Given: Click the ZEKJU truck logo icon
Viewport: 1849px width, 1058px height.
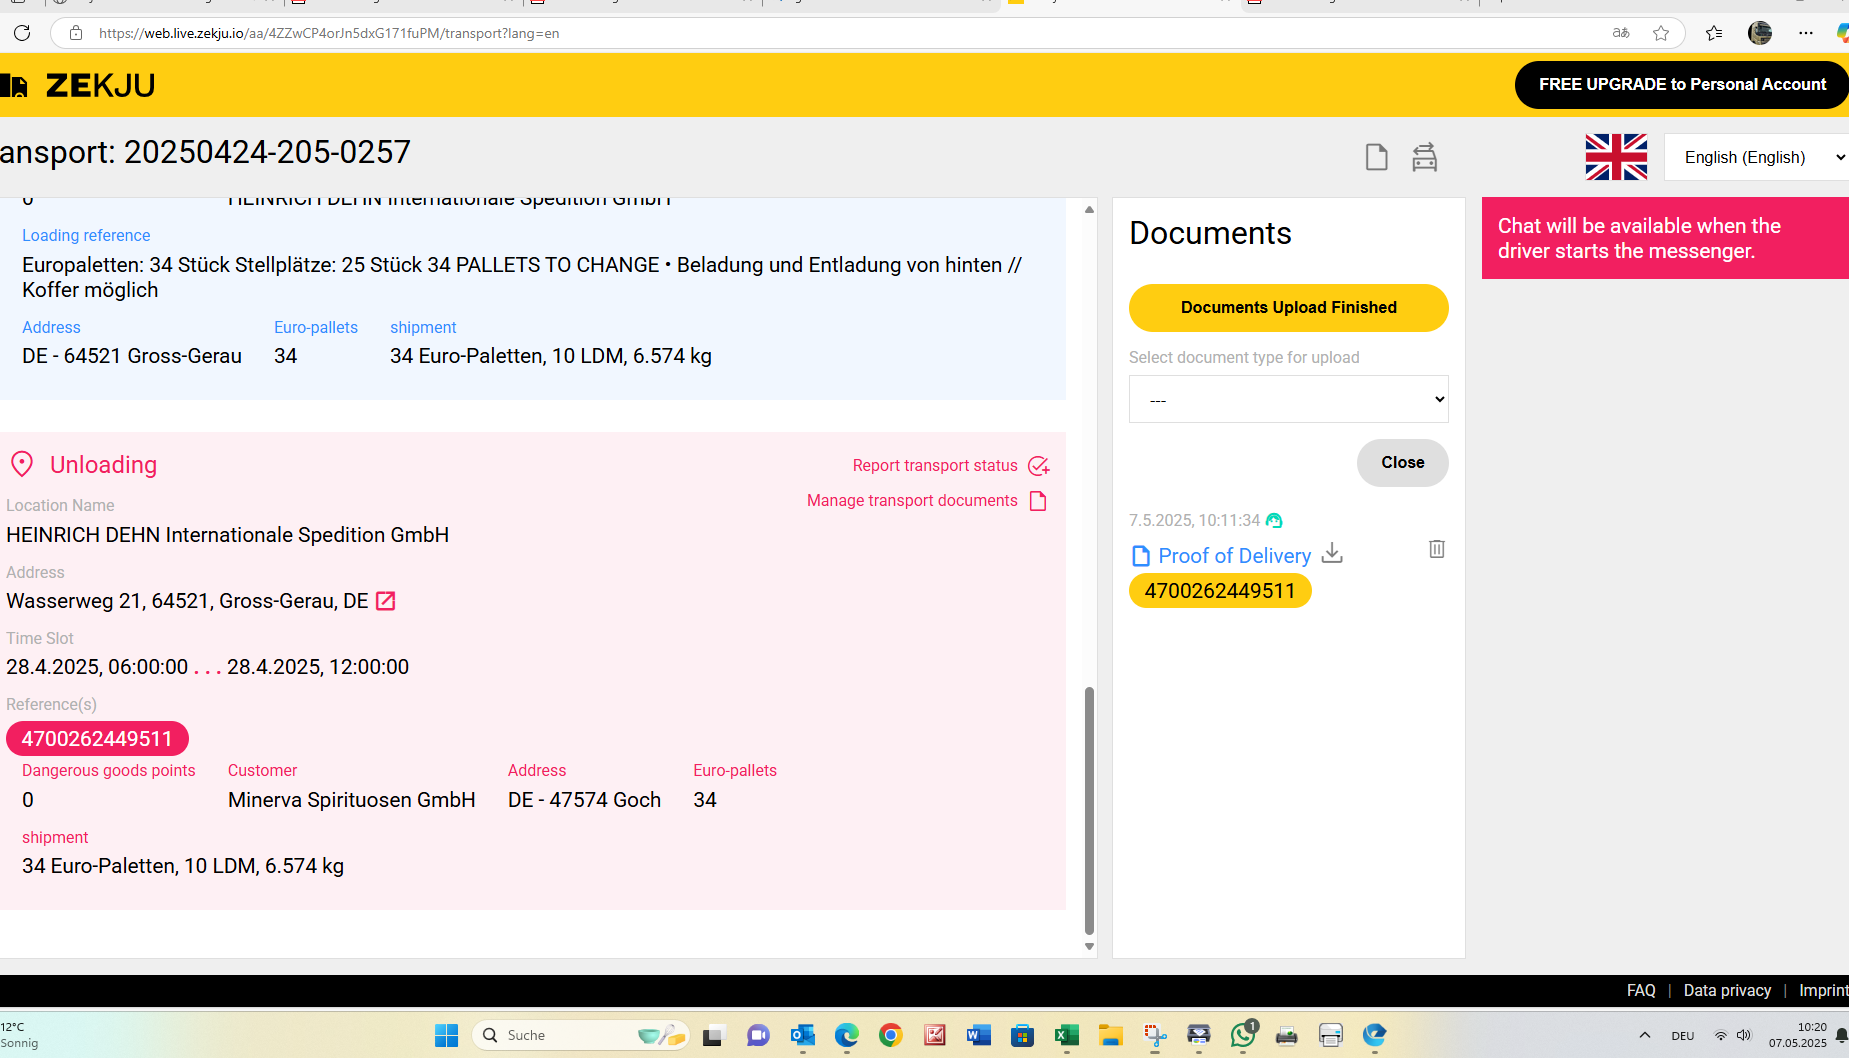Looking at the screenshot, I should [14, 86].
